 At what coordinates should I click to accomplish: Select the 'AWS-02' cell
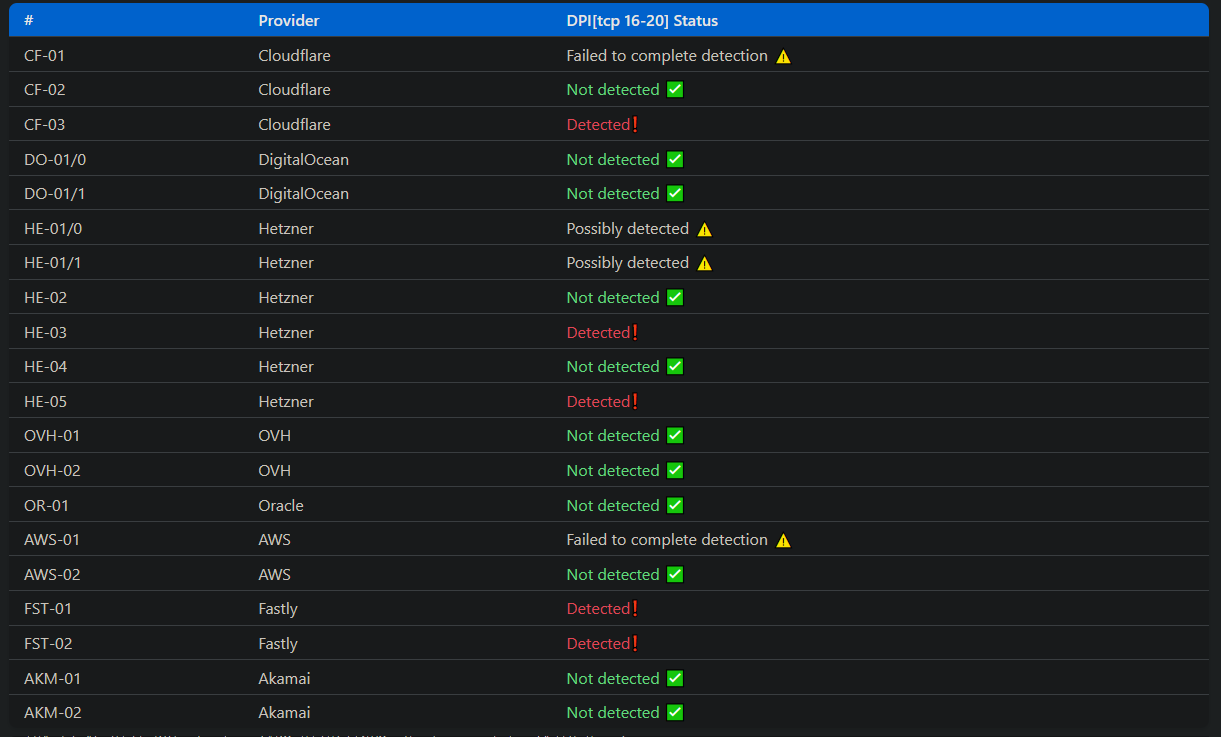pyautogui.click(x=52, y=574)
